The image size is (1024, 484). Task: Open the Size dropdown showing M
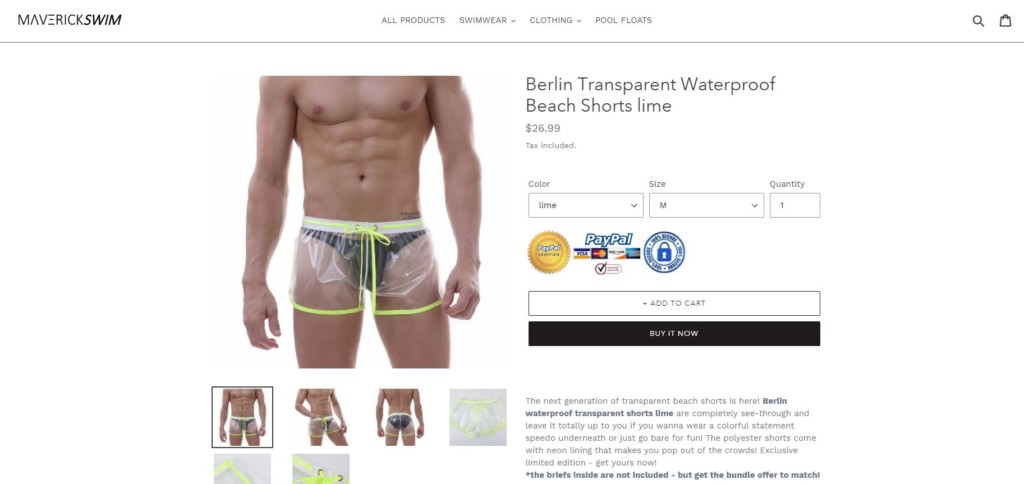tap(706, 205)
